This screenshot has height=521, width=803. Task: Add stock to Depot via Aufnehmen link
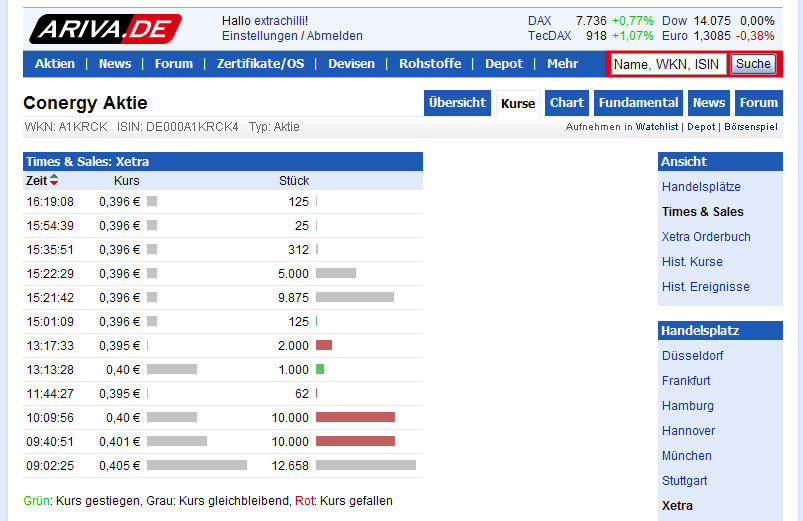[701, 127]
